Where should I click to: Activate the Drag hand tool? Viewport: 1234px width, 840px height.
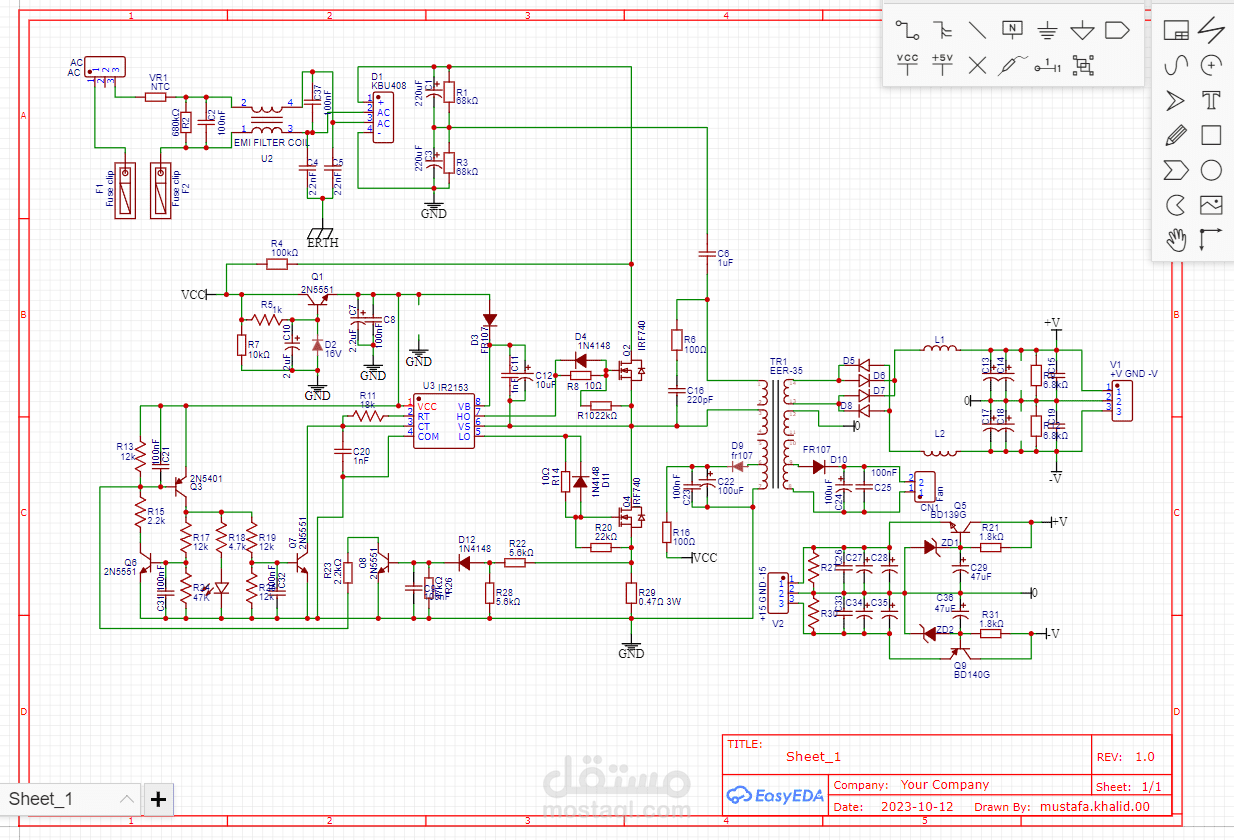[1177, 239]
